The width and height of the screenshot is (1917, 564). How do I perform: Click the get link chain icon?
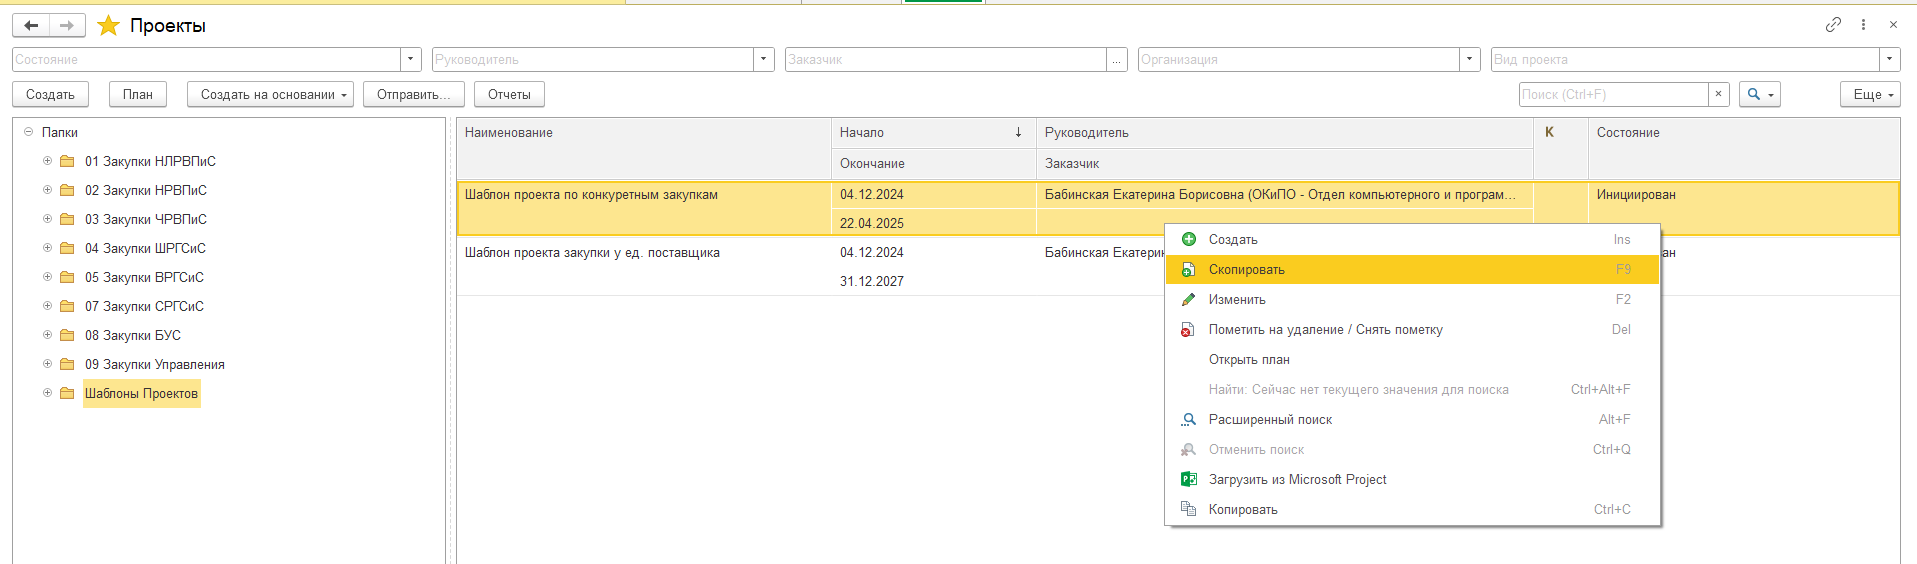point(1833,25)
